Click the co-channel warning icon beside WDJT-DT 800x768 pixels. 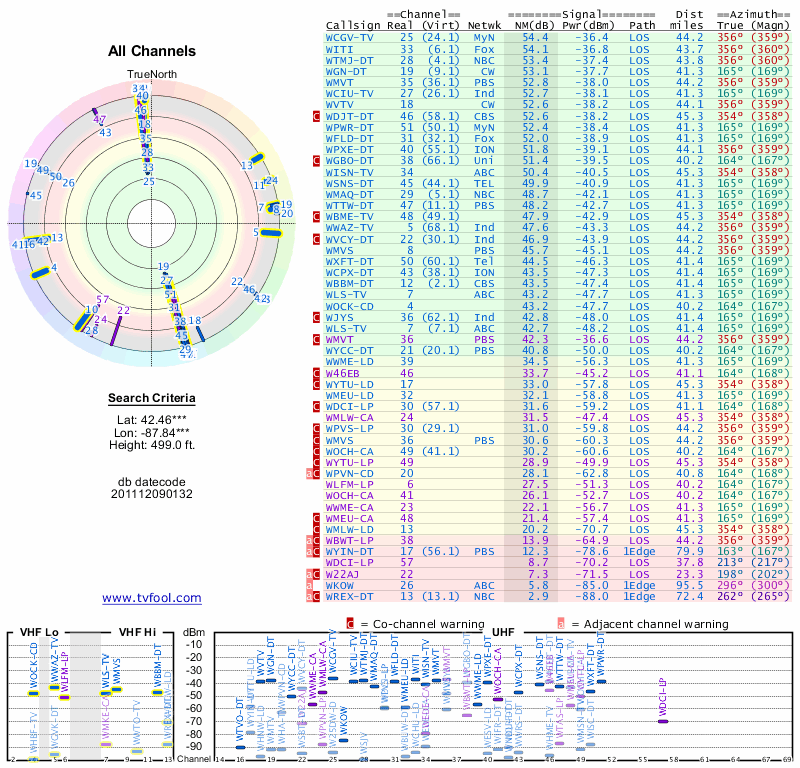click(316, 116)
